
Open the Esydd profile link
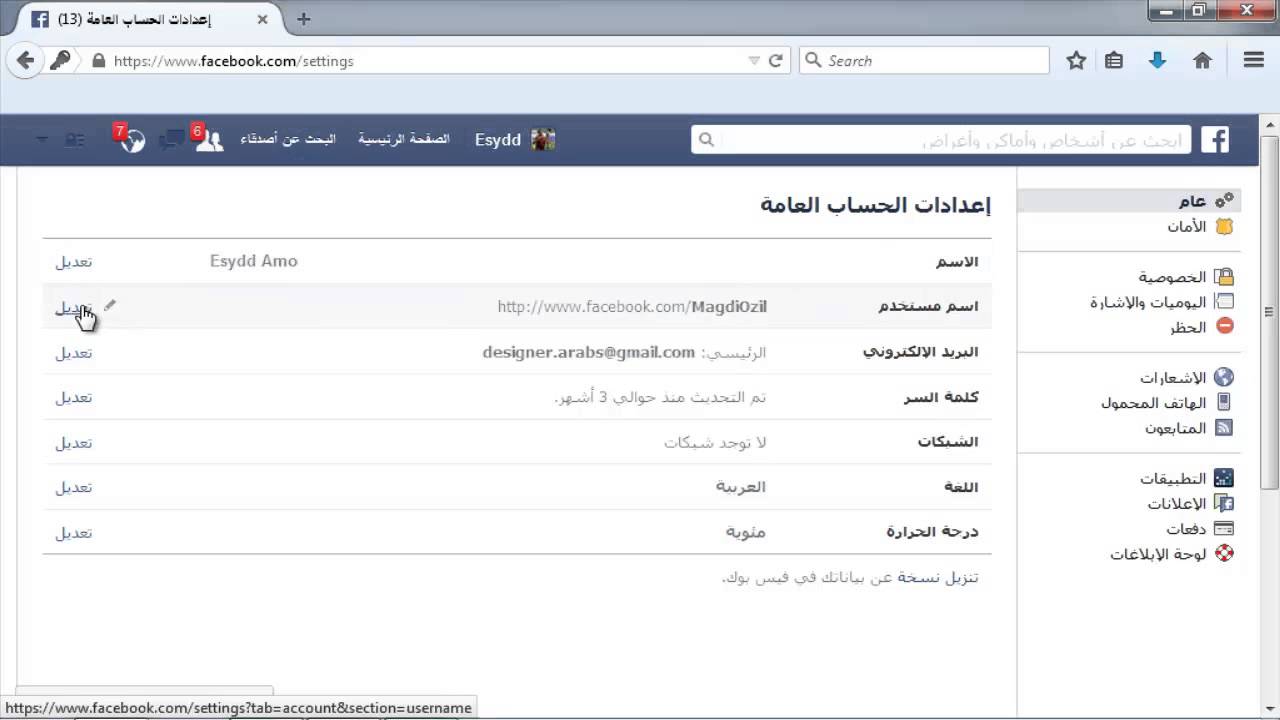point(498,140)
